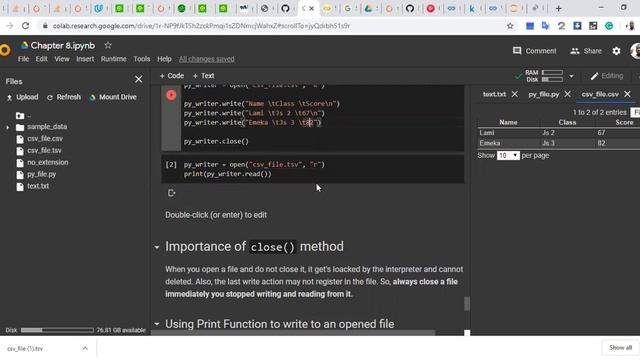Screen dimensions: 640x360
Task: Click the Grammarly extension icon
Action: click(x=609, y=26)
